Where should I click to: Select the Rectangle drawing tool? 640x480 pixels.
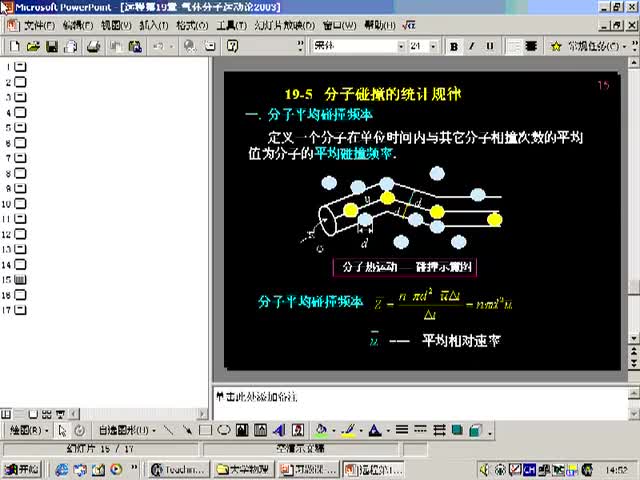click(x=205, y=430)
